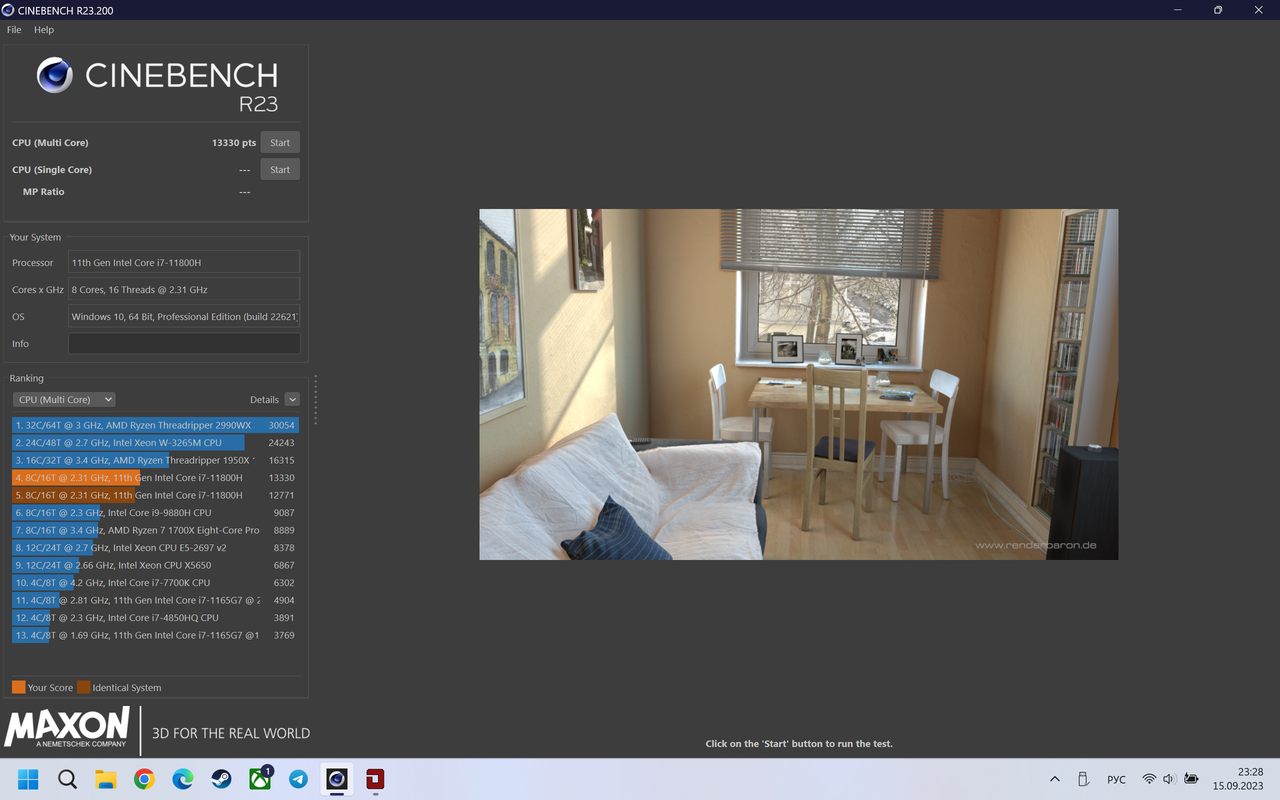
Task: Open Windows Search from the taskbar
Action: coord(67,779)
